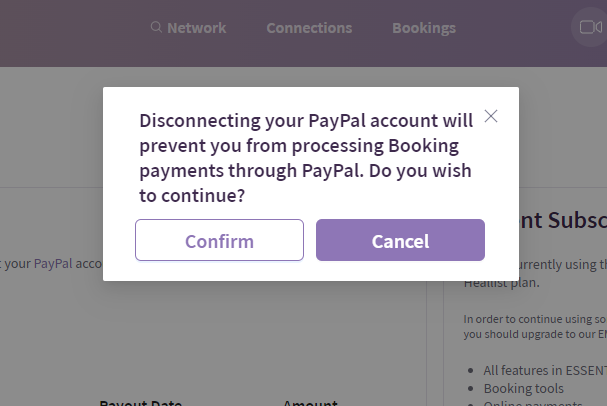Viewport: 607px width, 406px height.
Task: Click the search magnifier icon beside Network
Action: (156, 28)
